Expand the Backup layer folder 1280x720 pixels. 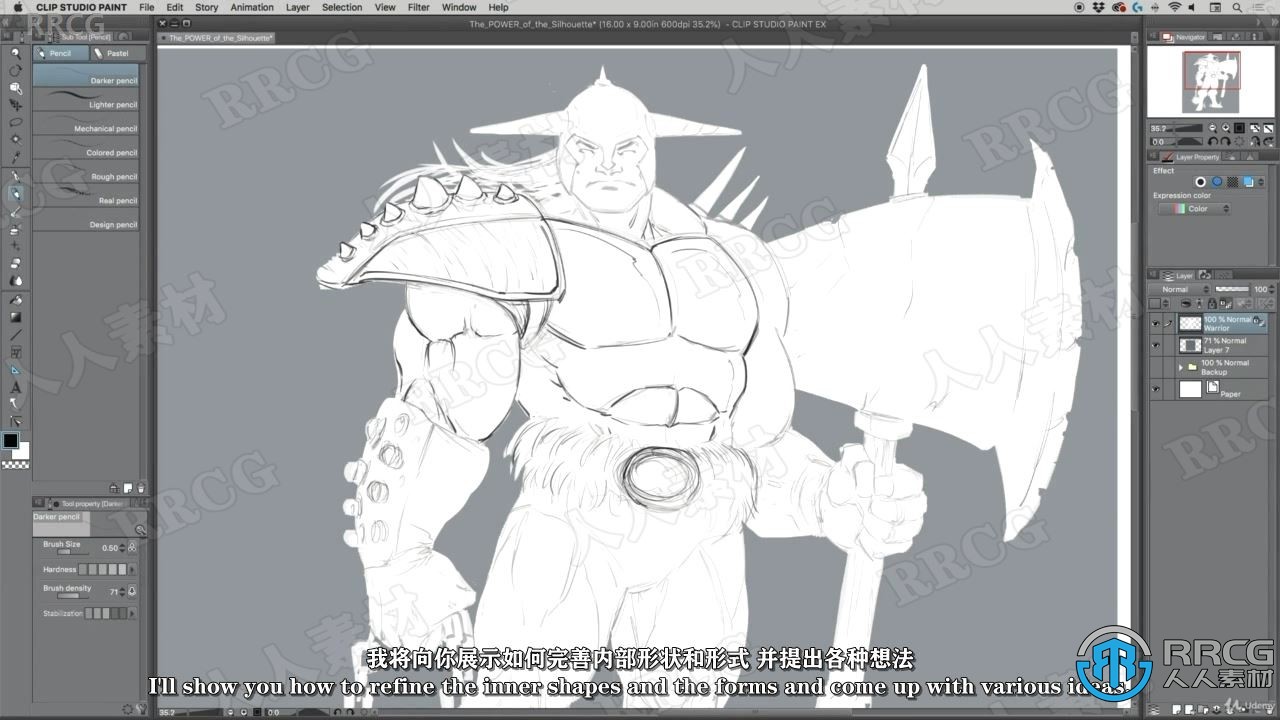click(1181, 367)
